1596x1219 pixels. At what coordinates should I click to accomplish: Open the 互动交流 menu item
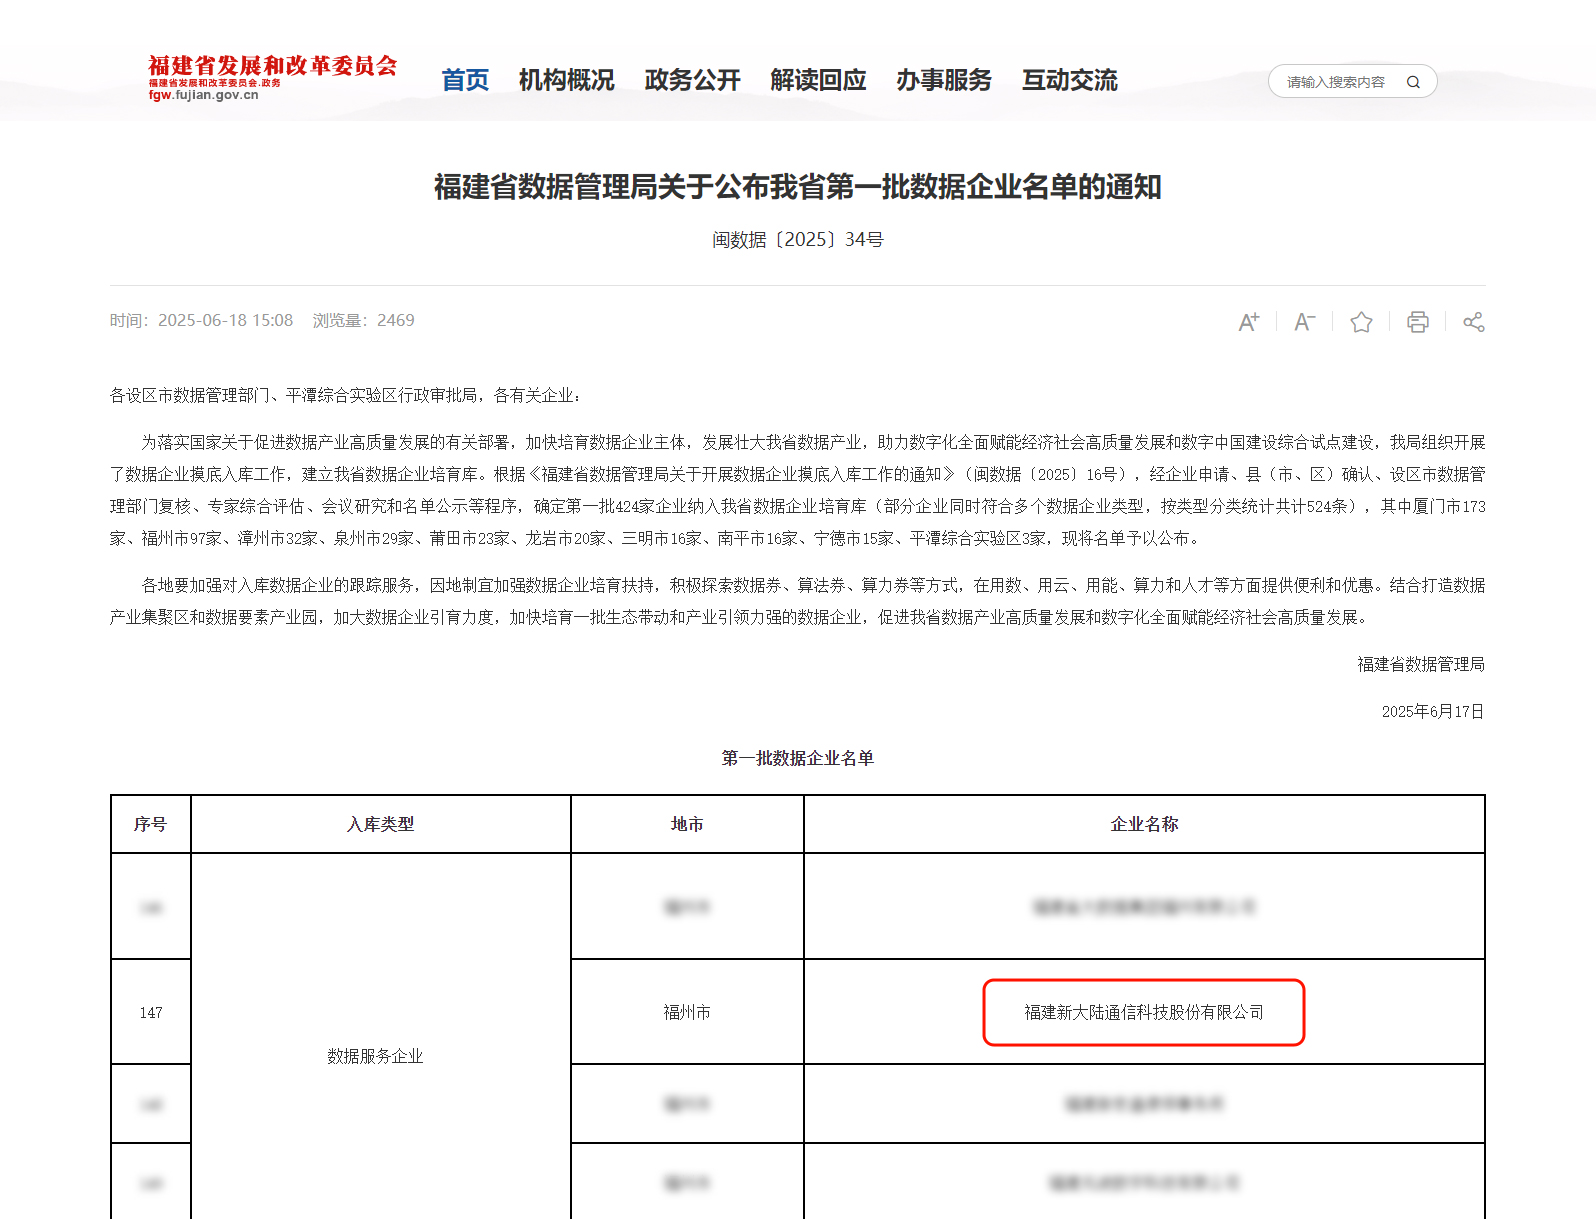pyautogui.click(x=1069, y=80)
